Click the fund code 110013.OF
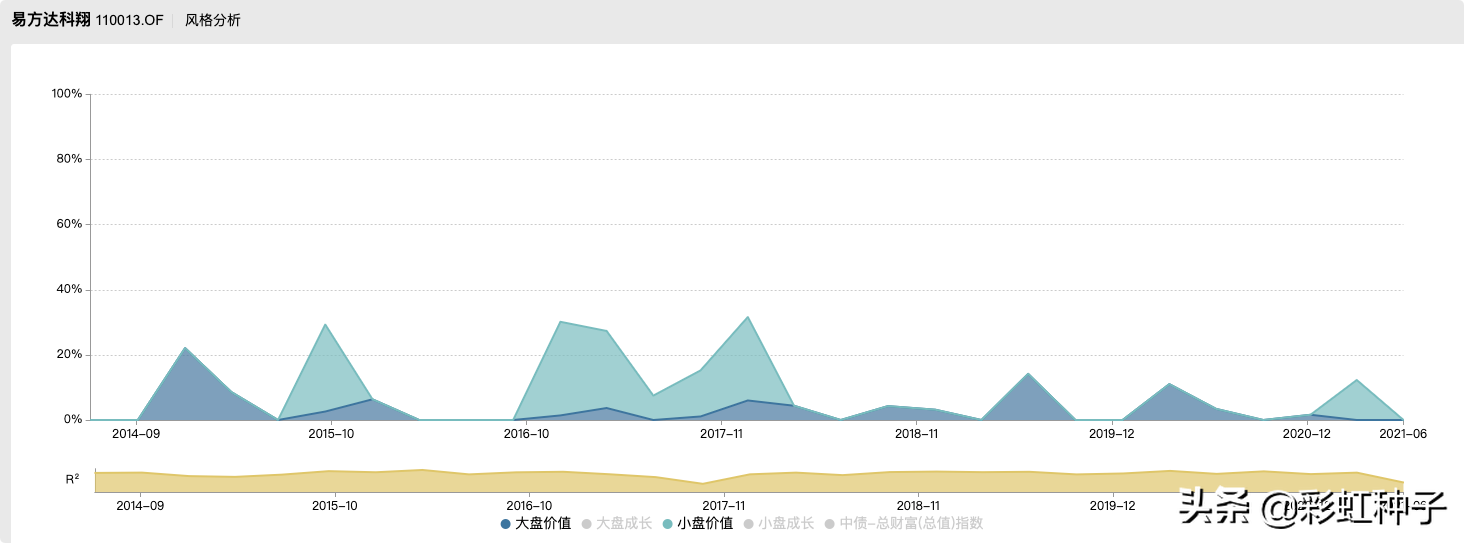This screenshot has height=543, width=1464. tap(130, 20)
